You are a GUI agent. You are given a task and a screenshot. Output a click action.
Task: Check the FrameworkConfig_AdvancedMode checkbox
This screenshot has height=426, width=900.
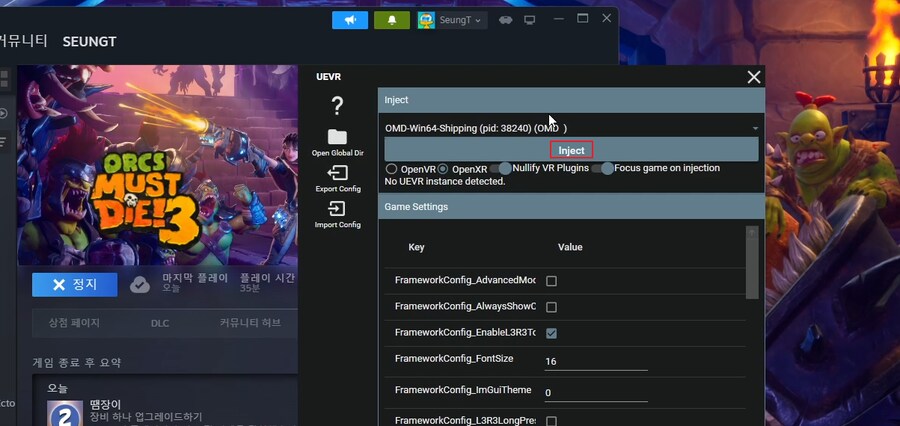[x=552, y=281]
